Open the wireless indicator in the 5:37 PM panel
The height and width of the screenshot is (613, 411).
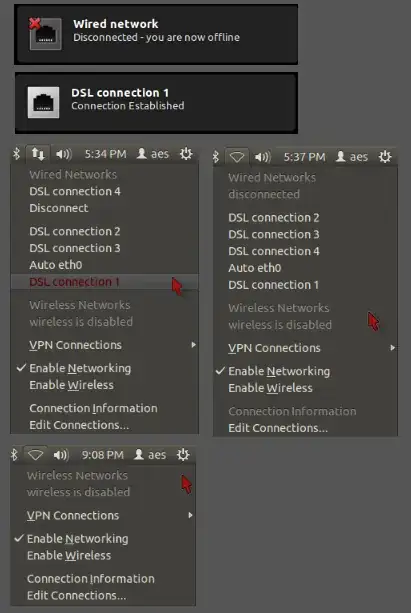tap(237, 157)
